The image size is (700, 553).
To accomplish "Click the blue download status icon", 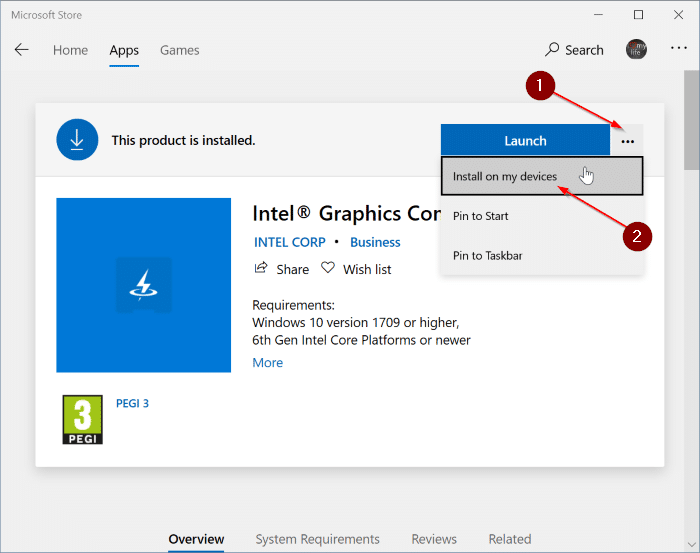I will click(77, 140).
